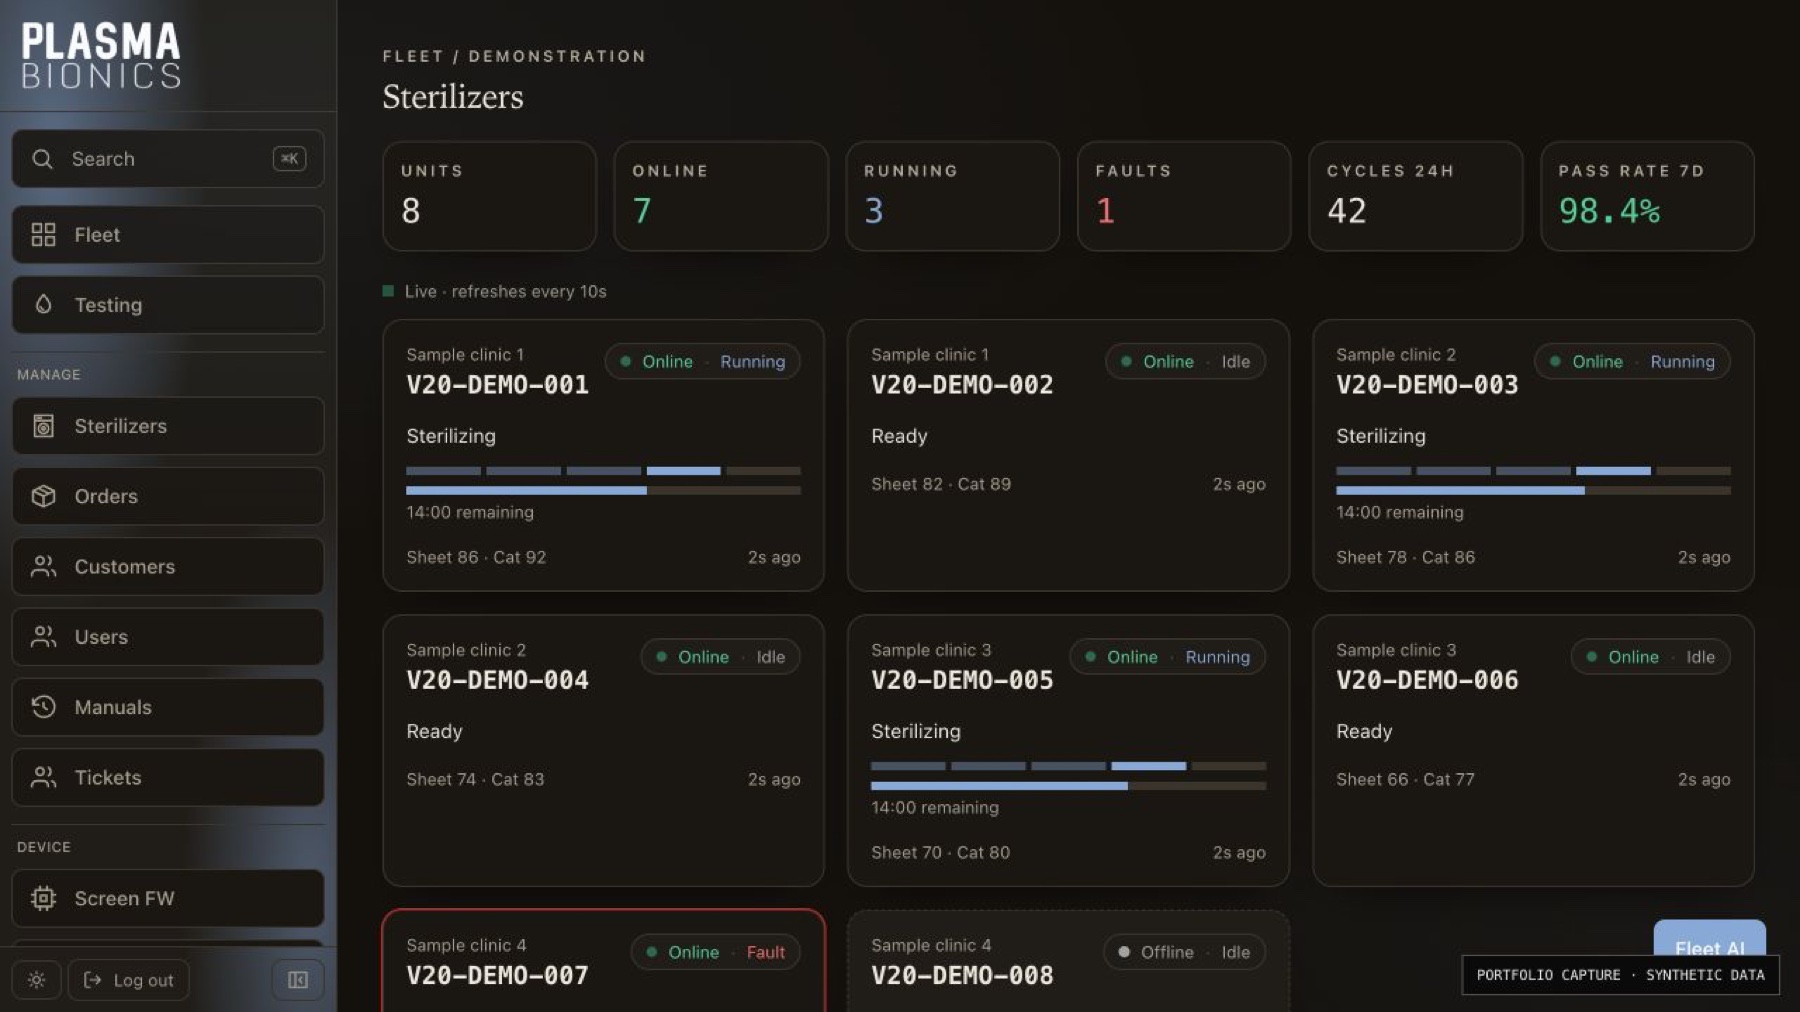
Task: Click the Online 7 stat card
Action: coord(721,196)
